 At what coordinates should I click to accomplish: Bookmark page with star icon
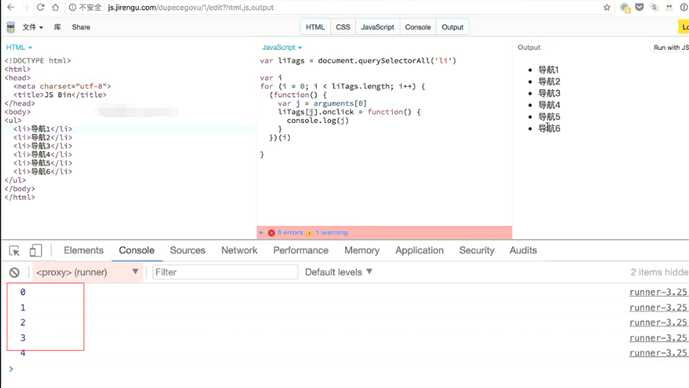607,7
